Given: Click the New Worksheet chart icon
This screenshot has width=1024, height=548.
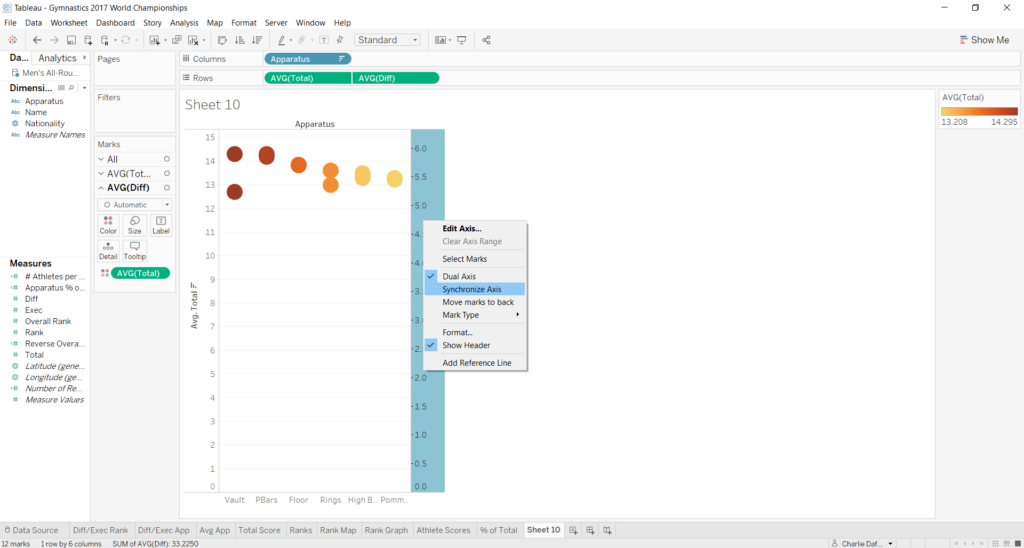Looking at the screenshot, I should (155, 40).
